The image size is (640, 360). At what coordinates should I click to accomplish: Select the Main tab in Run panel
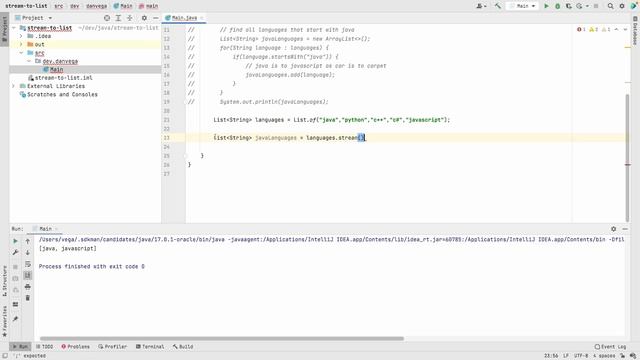(45, 229)
